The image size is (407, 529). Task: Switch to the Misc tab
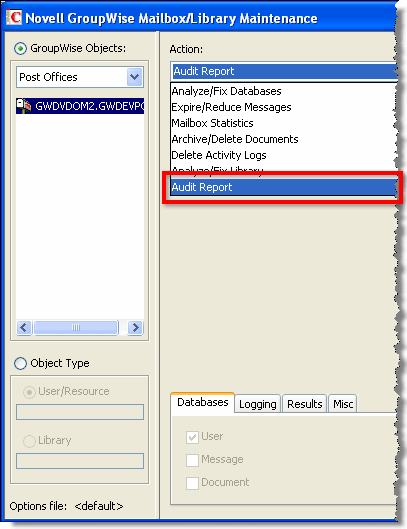(343, 404)
